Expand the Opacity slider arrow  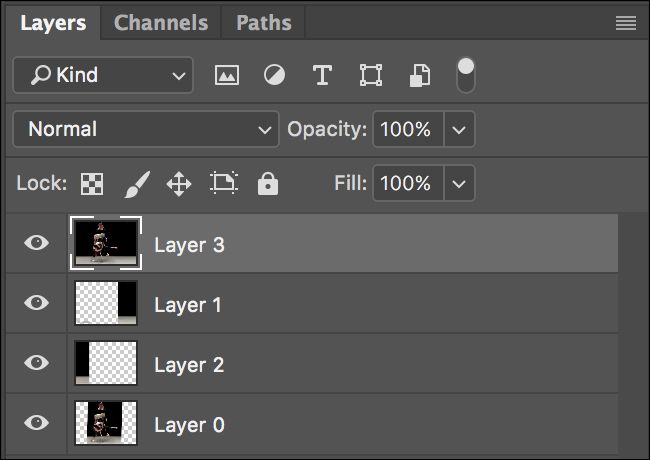[x=459, y=129]
